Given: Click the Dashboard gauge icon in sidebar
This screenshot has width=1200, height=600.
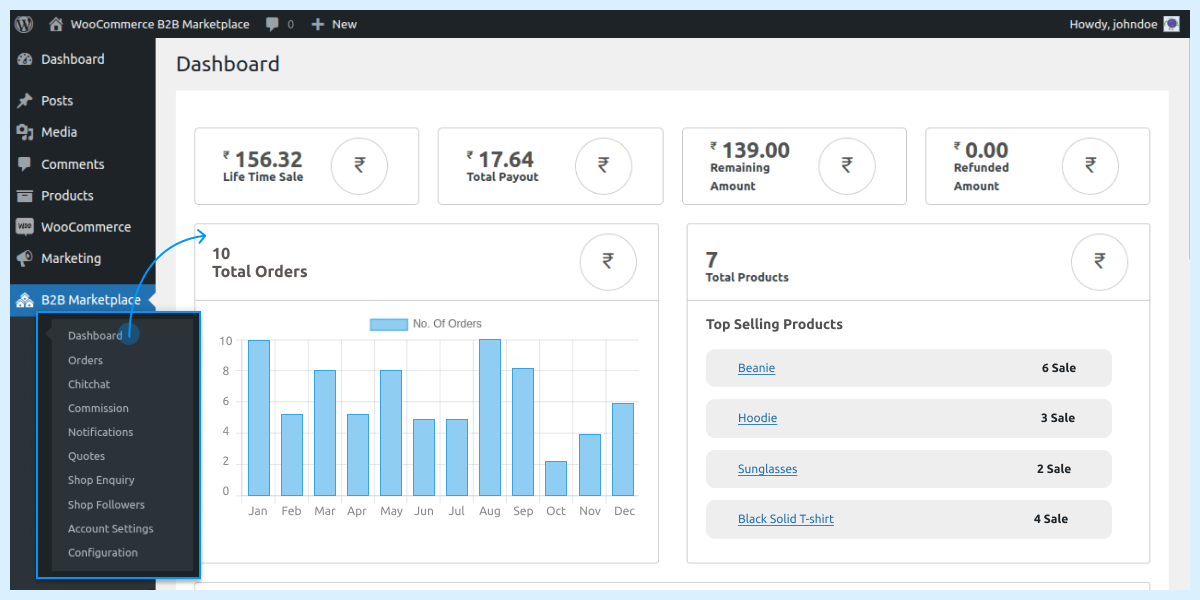Looking at the screenshot, I should click(x=25, y=59).
